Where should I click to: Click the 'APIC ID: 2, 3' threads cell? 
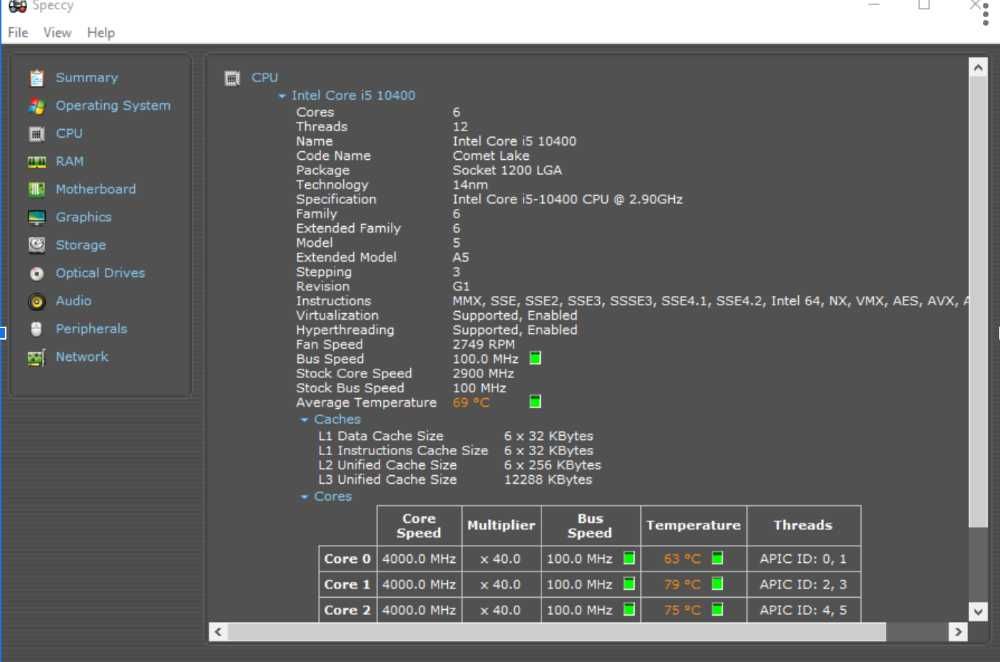click(x=803, y=584)
